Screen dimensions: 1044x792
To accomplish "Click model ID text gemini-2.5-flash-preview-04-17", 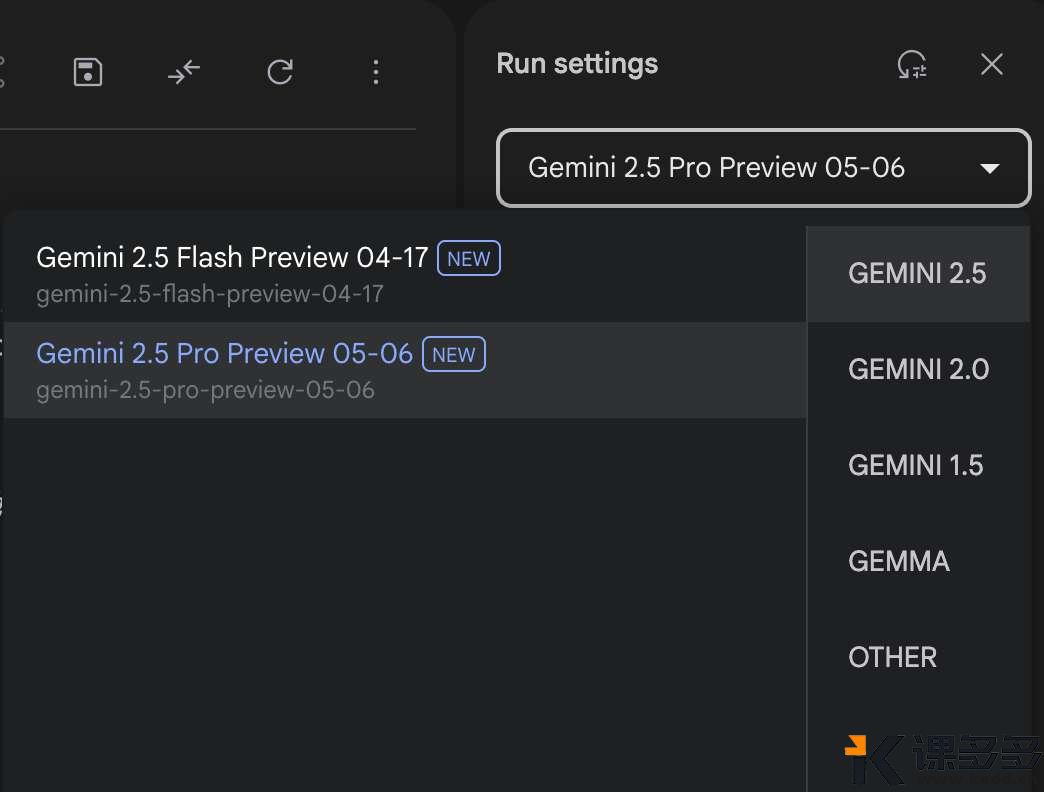I will pyautogui.click(x=210, y=294).
